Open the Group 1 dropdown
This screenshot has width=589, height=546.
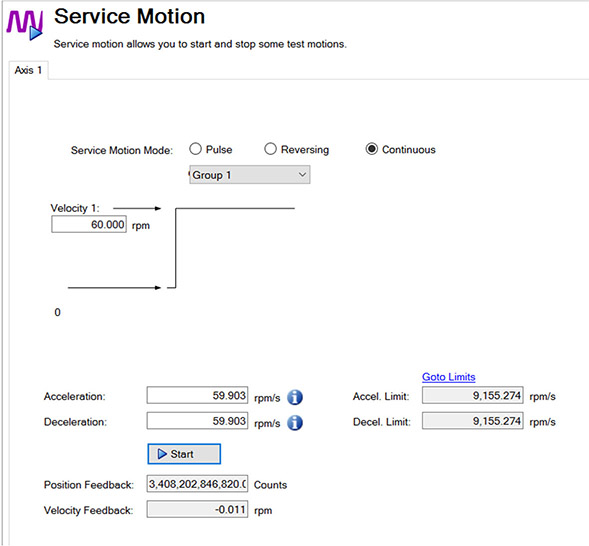[x=250, y=175]
